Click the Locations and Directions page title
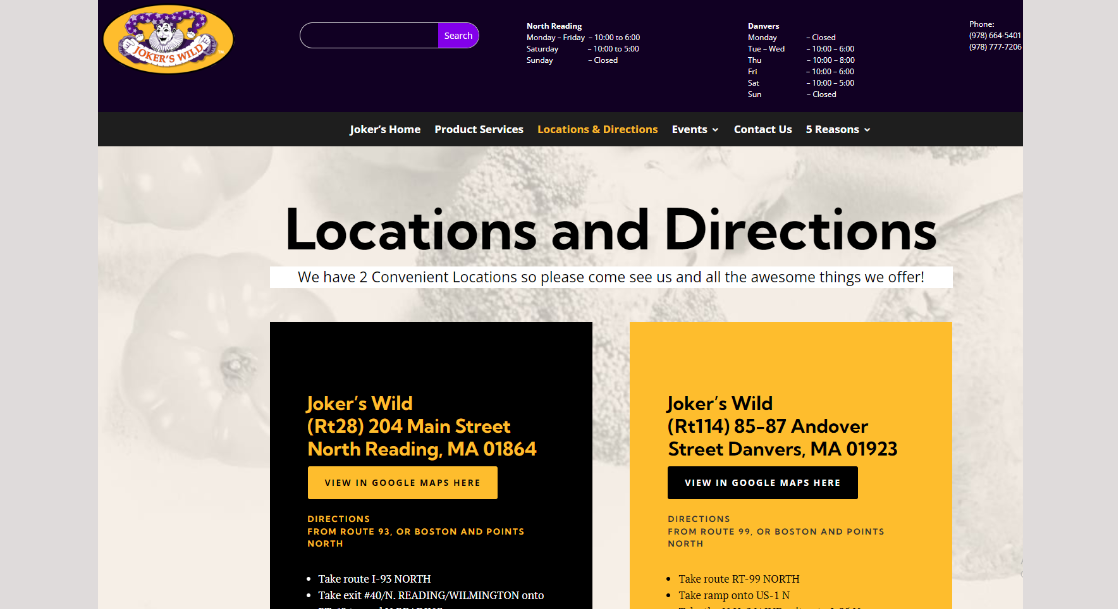This screenshot has height=609, width=1118. (x=610, y=230)
